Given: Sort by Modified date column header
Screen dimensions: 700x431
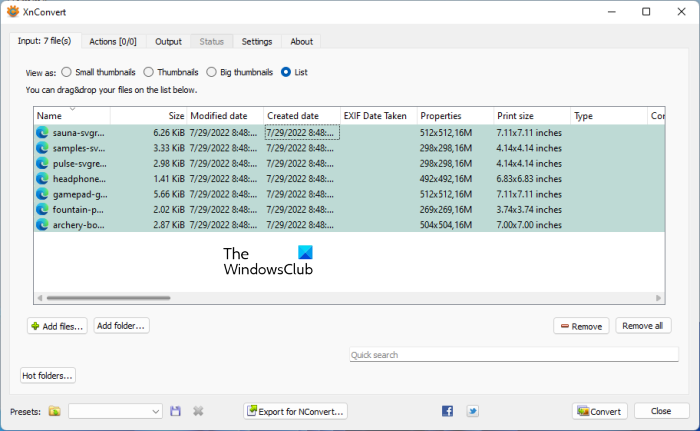Looking at the screenshot, I should [x=225, y=116].
